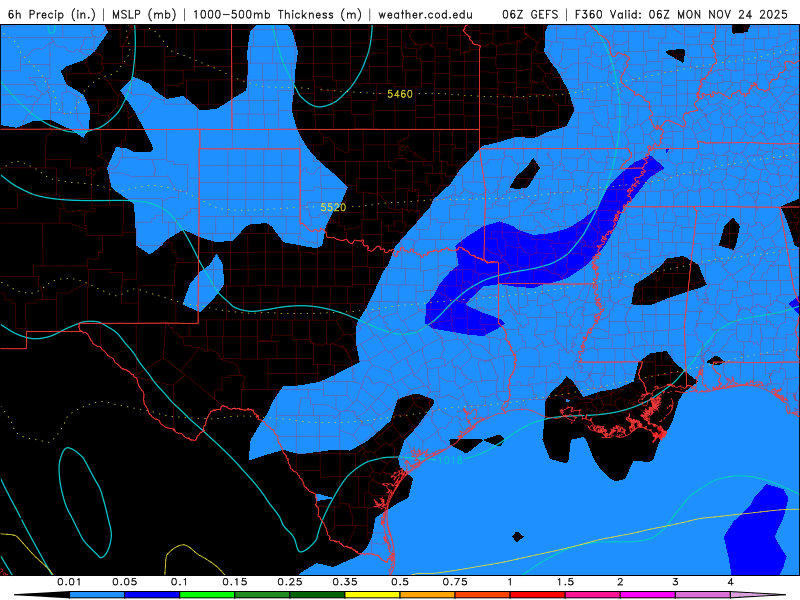
Task: Click the '6h Precip (in.)' title text
Action: (52, 14)
